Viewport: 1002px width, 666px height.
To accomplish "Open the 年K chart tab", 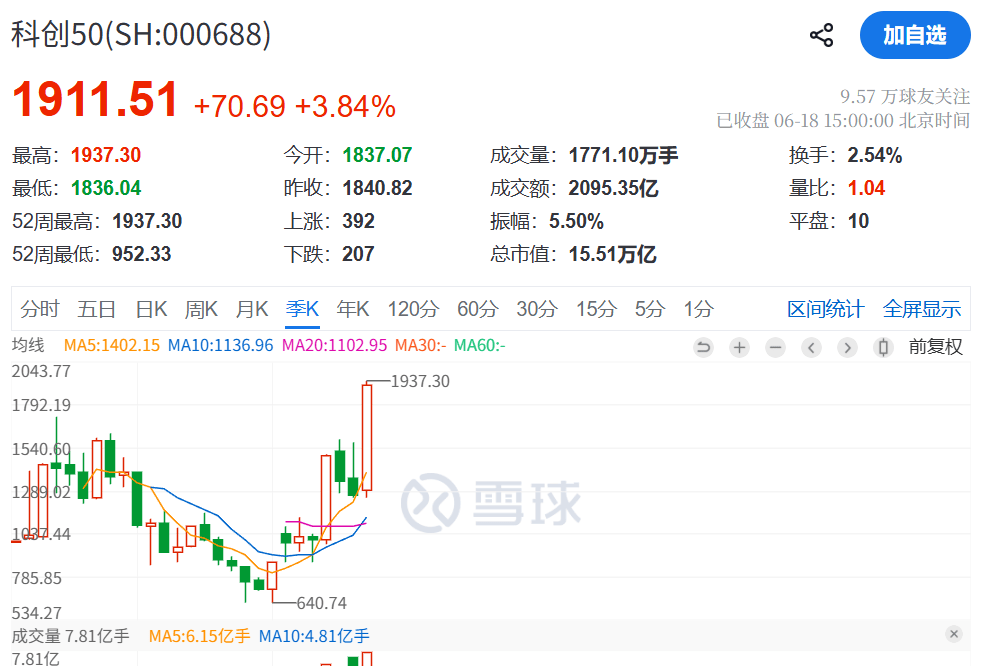I will tap(353, 309).
